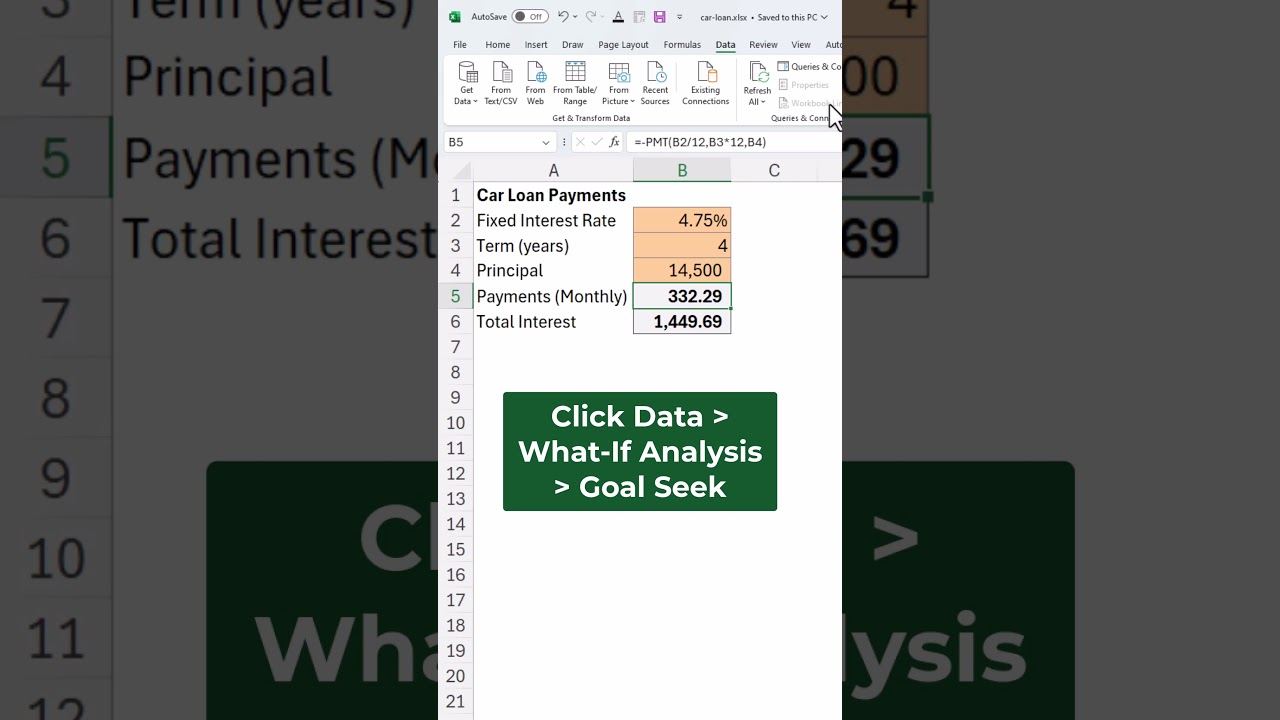Open the Undo history dropdown arrow
The width and height of the screenshot is (1280, 720).
click(x=574, y=17)
